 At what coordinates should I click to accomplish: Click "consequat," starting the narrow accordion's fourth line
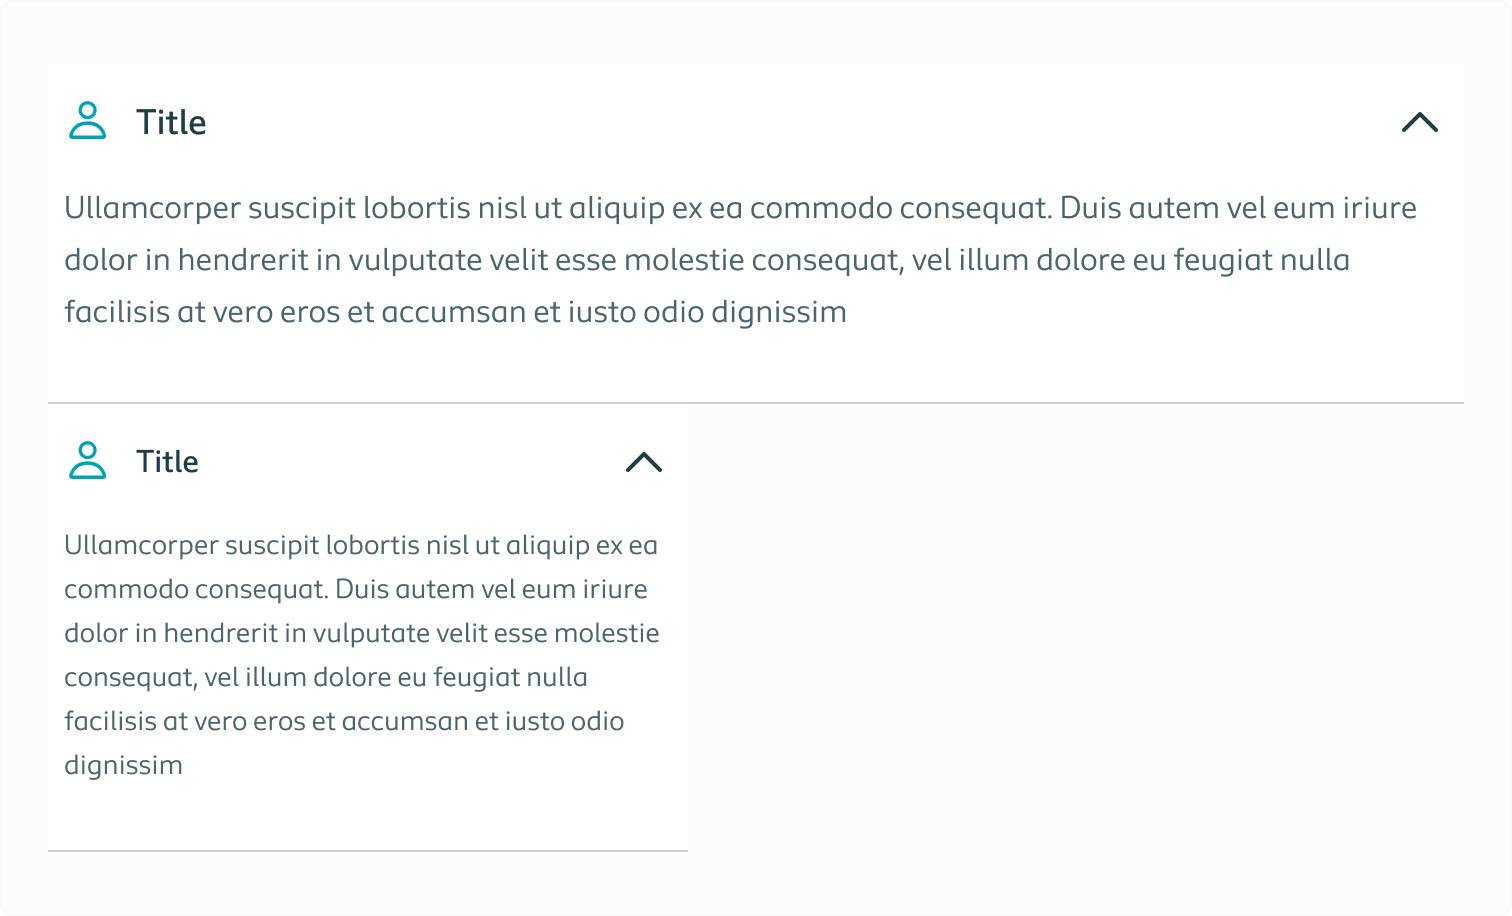(130, 677)
